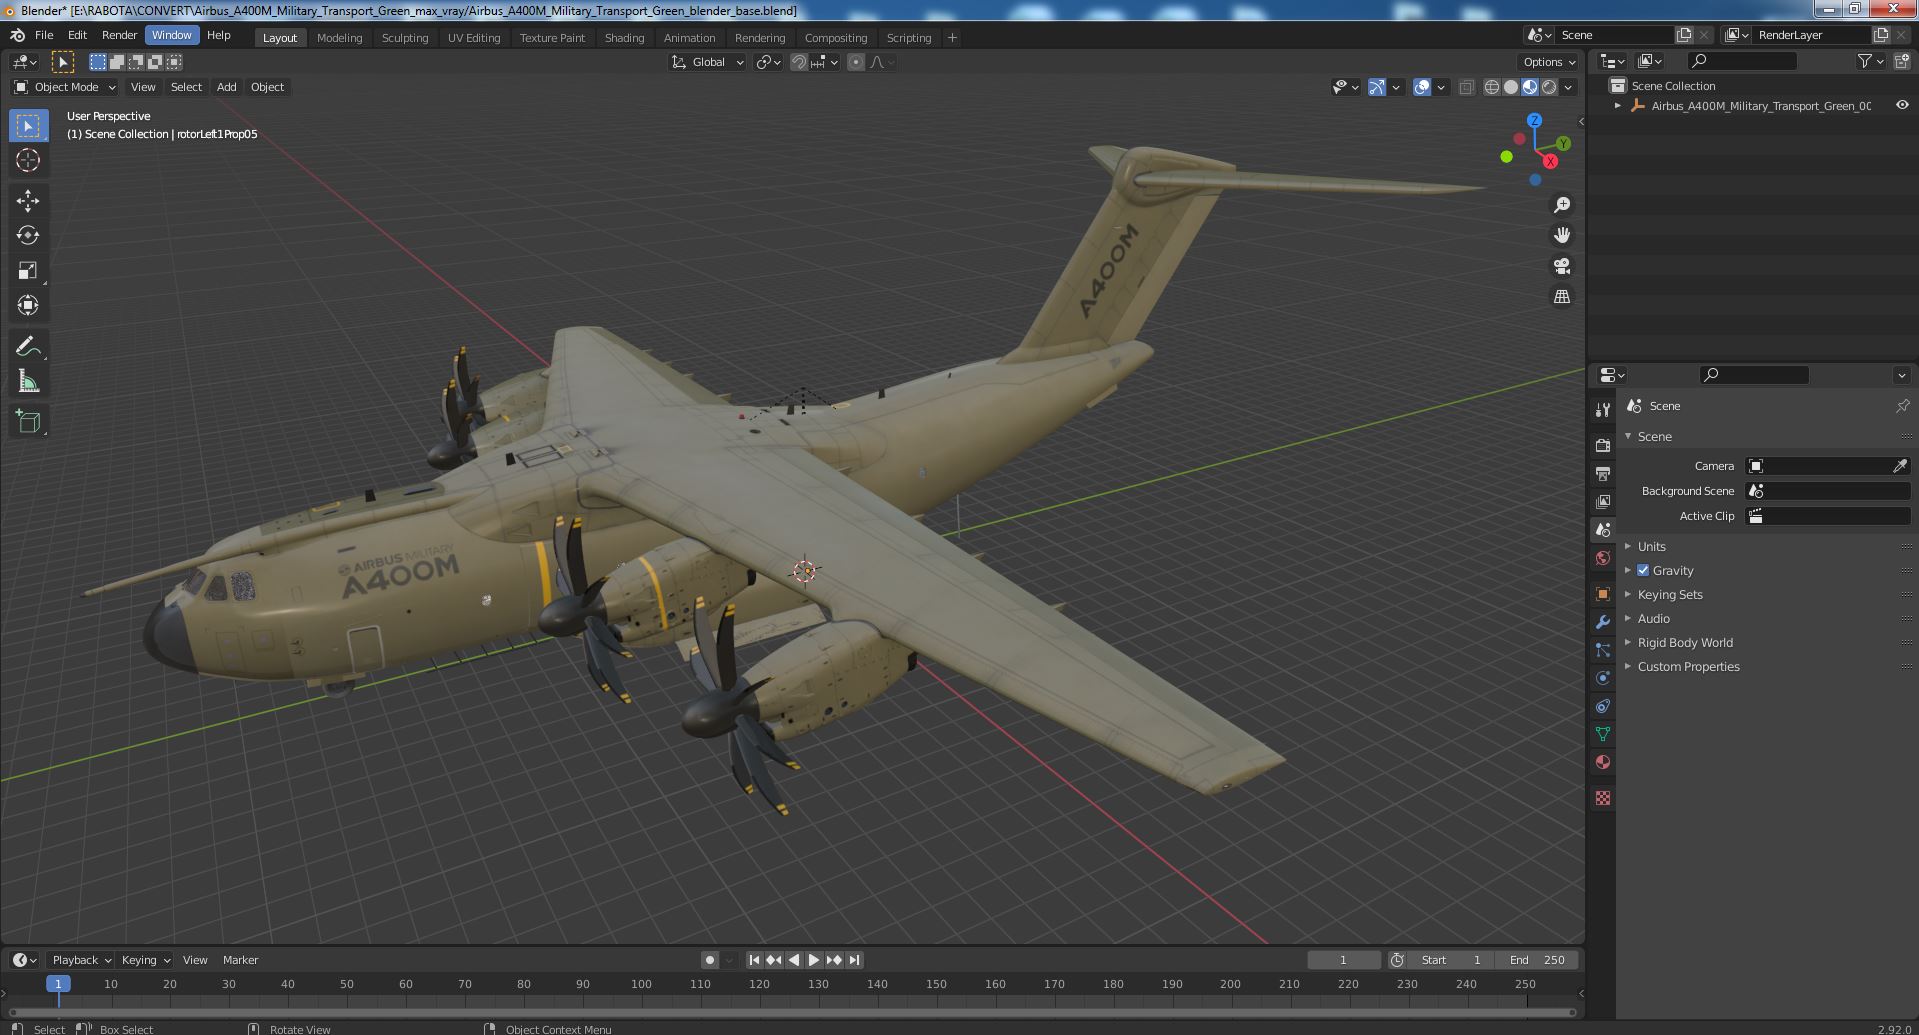This screenshot has height=1035, width=1919.
Task: Open the timeline Marker menu
Action: click(240, 960)
